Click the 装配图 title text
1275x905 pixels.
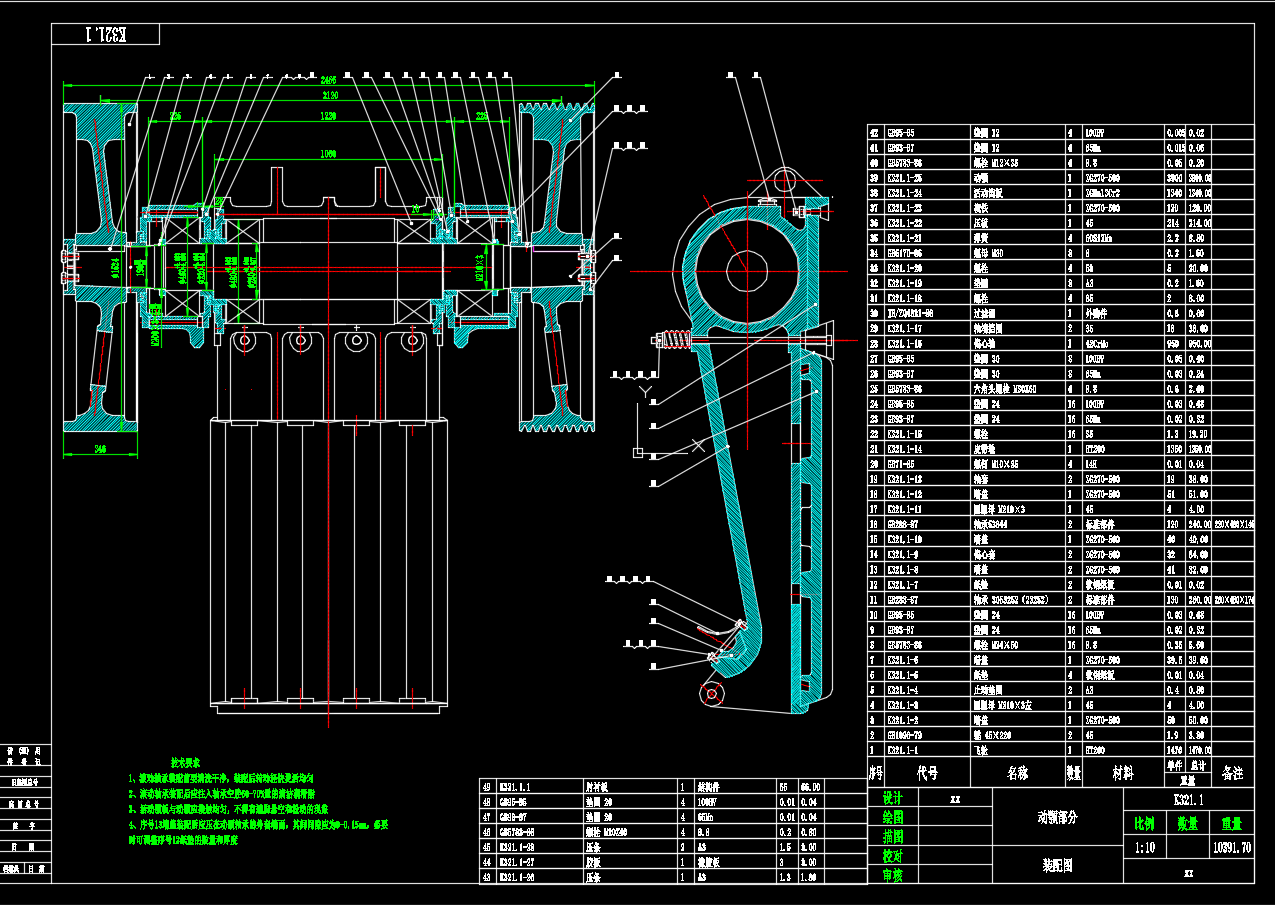[1056, 866]
